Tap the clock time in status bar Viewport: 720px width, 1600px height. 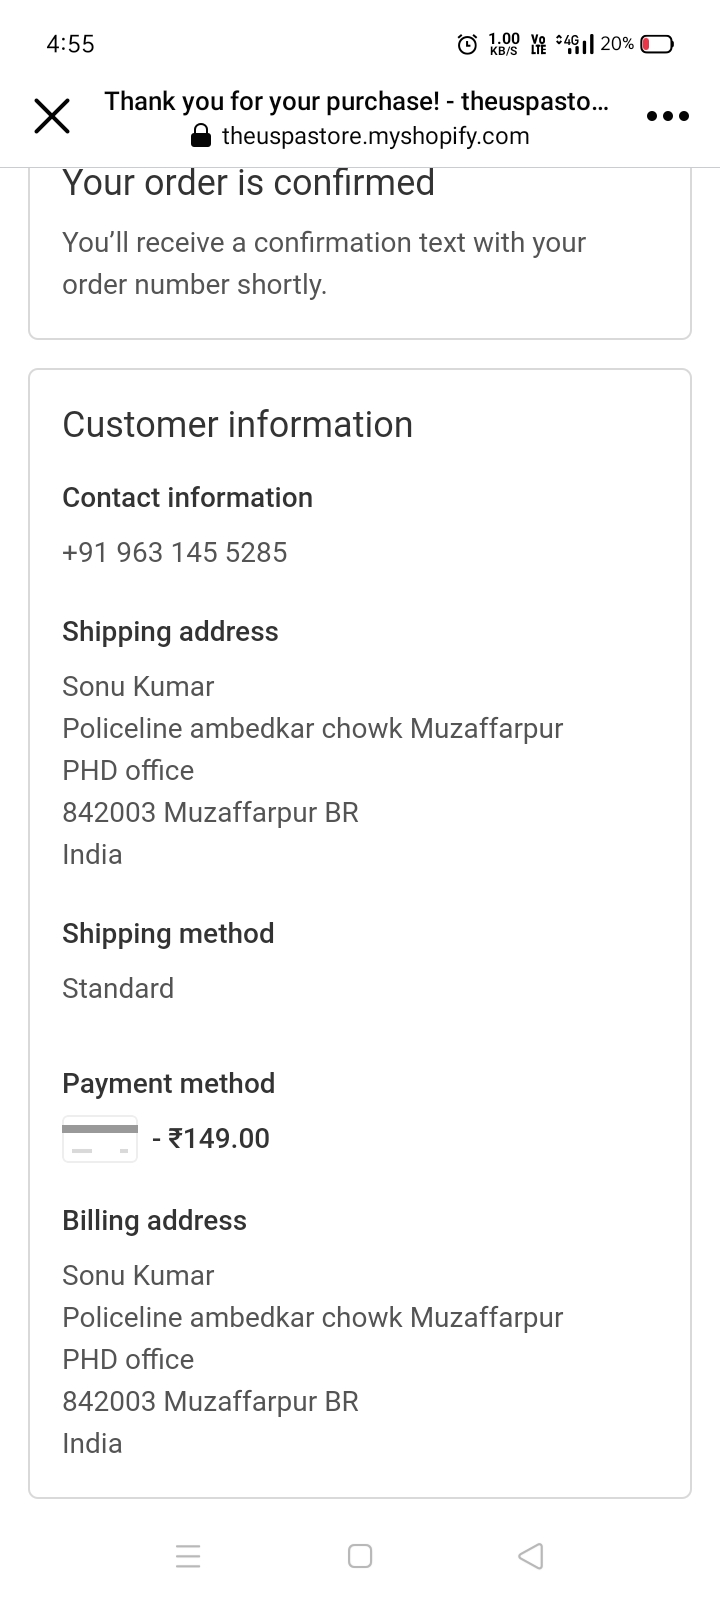(70, 44)
